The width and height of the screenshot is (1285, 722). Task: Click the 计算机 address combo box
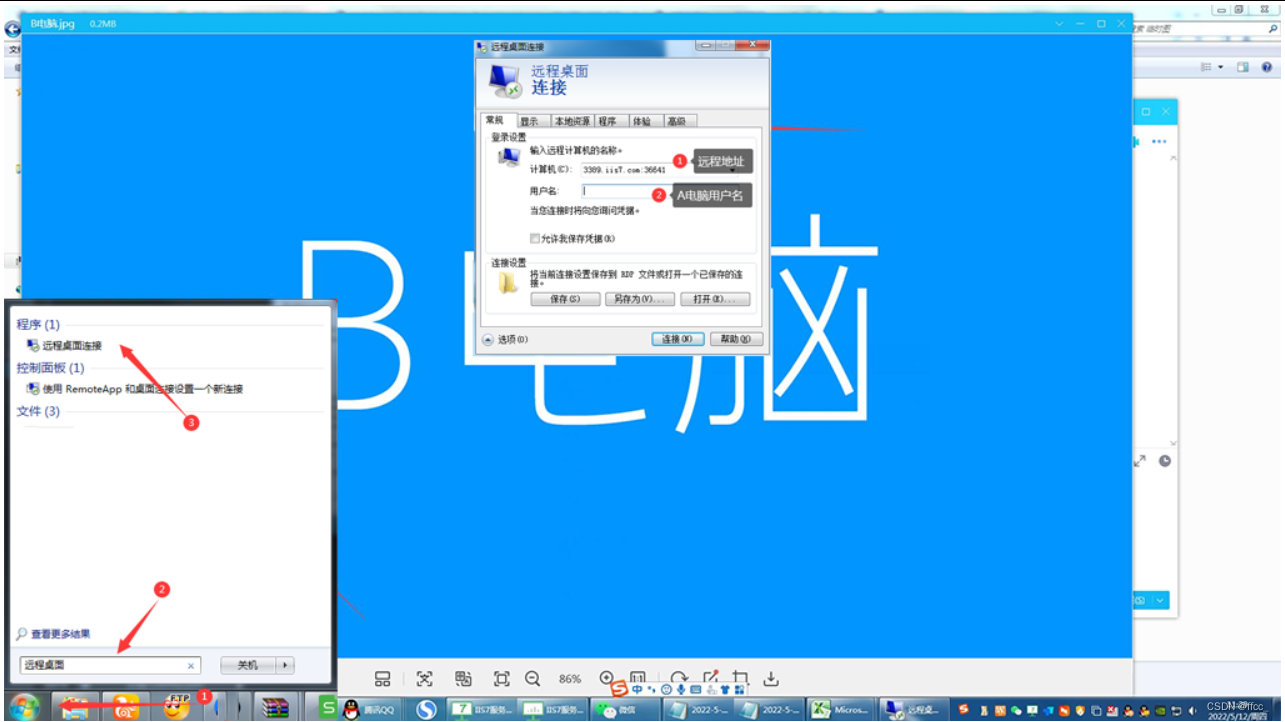(658, 169)
